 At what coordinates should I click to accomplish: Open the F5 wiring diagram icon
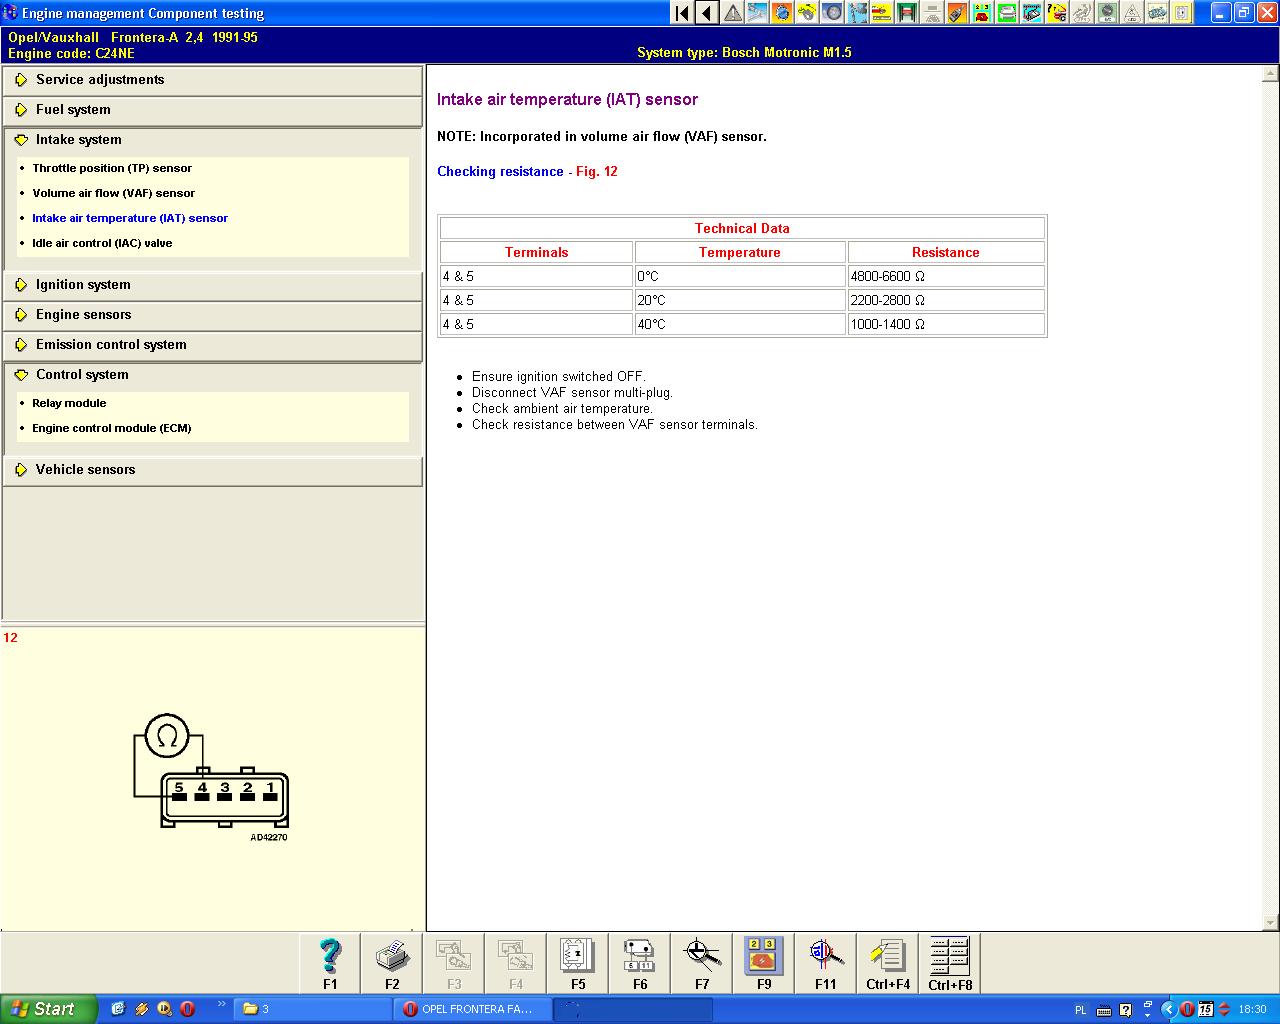pyautogui.click(x=578, y=957)
